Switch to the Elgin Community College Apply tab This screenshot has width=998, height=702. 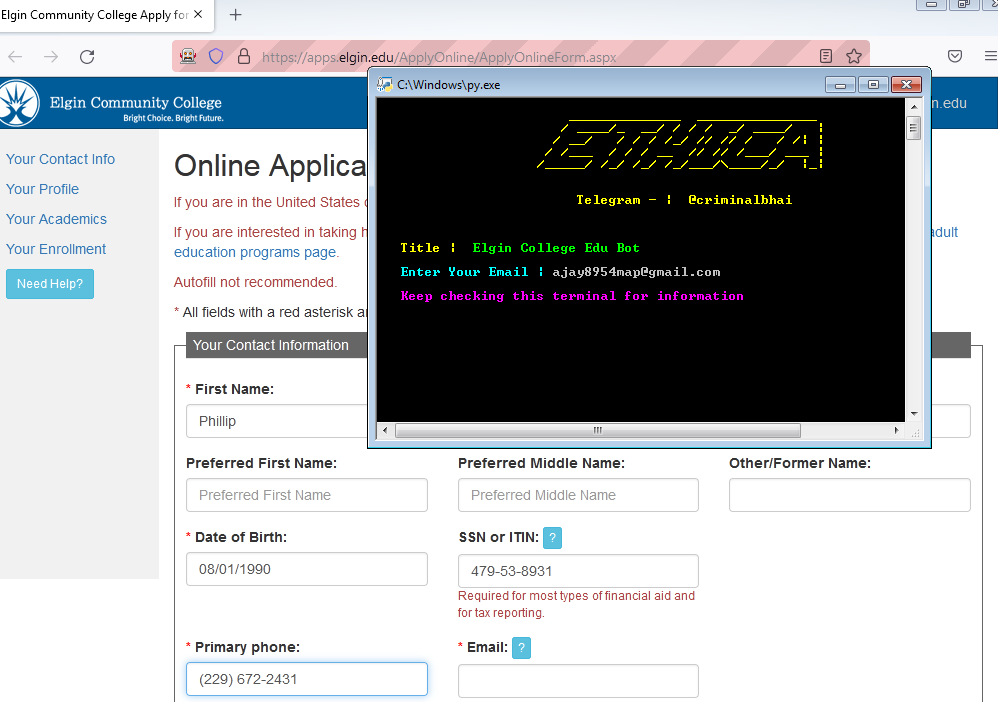pyautogui.click(x=100, y=16)
